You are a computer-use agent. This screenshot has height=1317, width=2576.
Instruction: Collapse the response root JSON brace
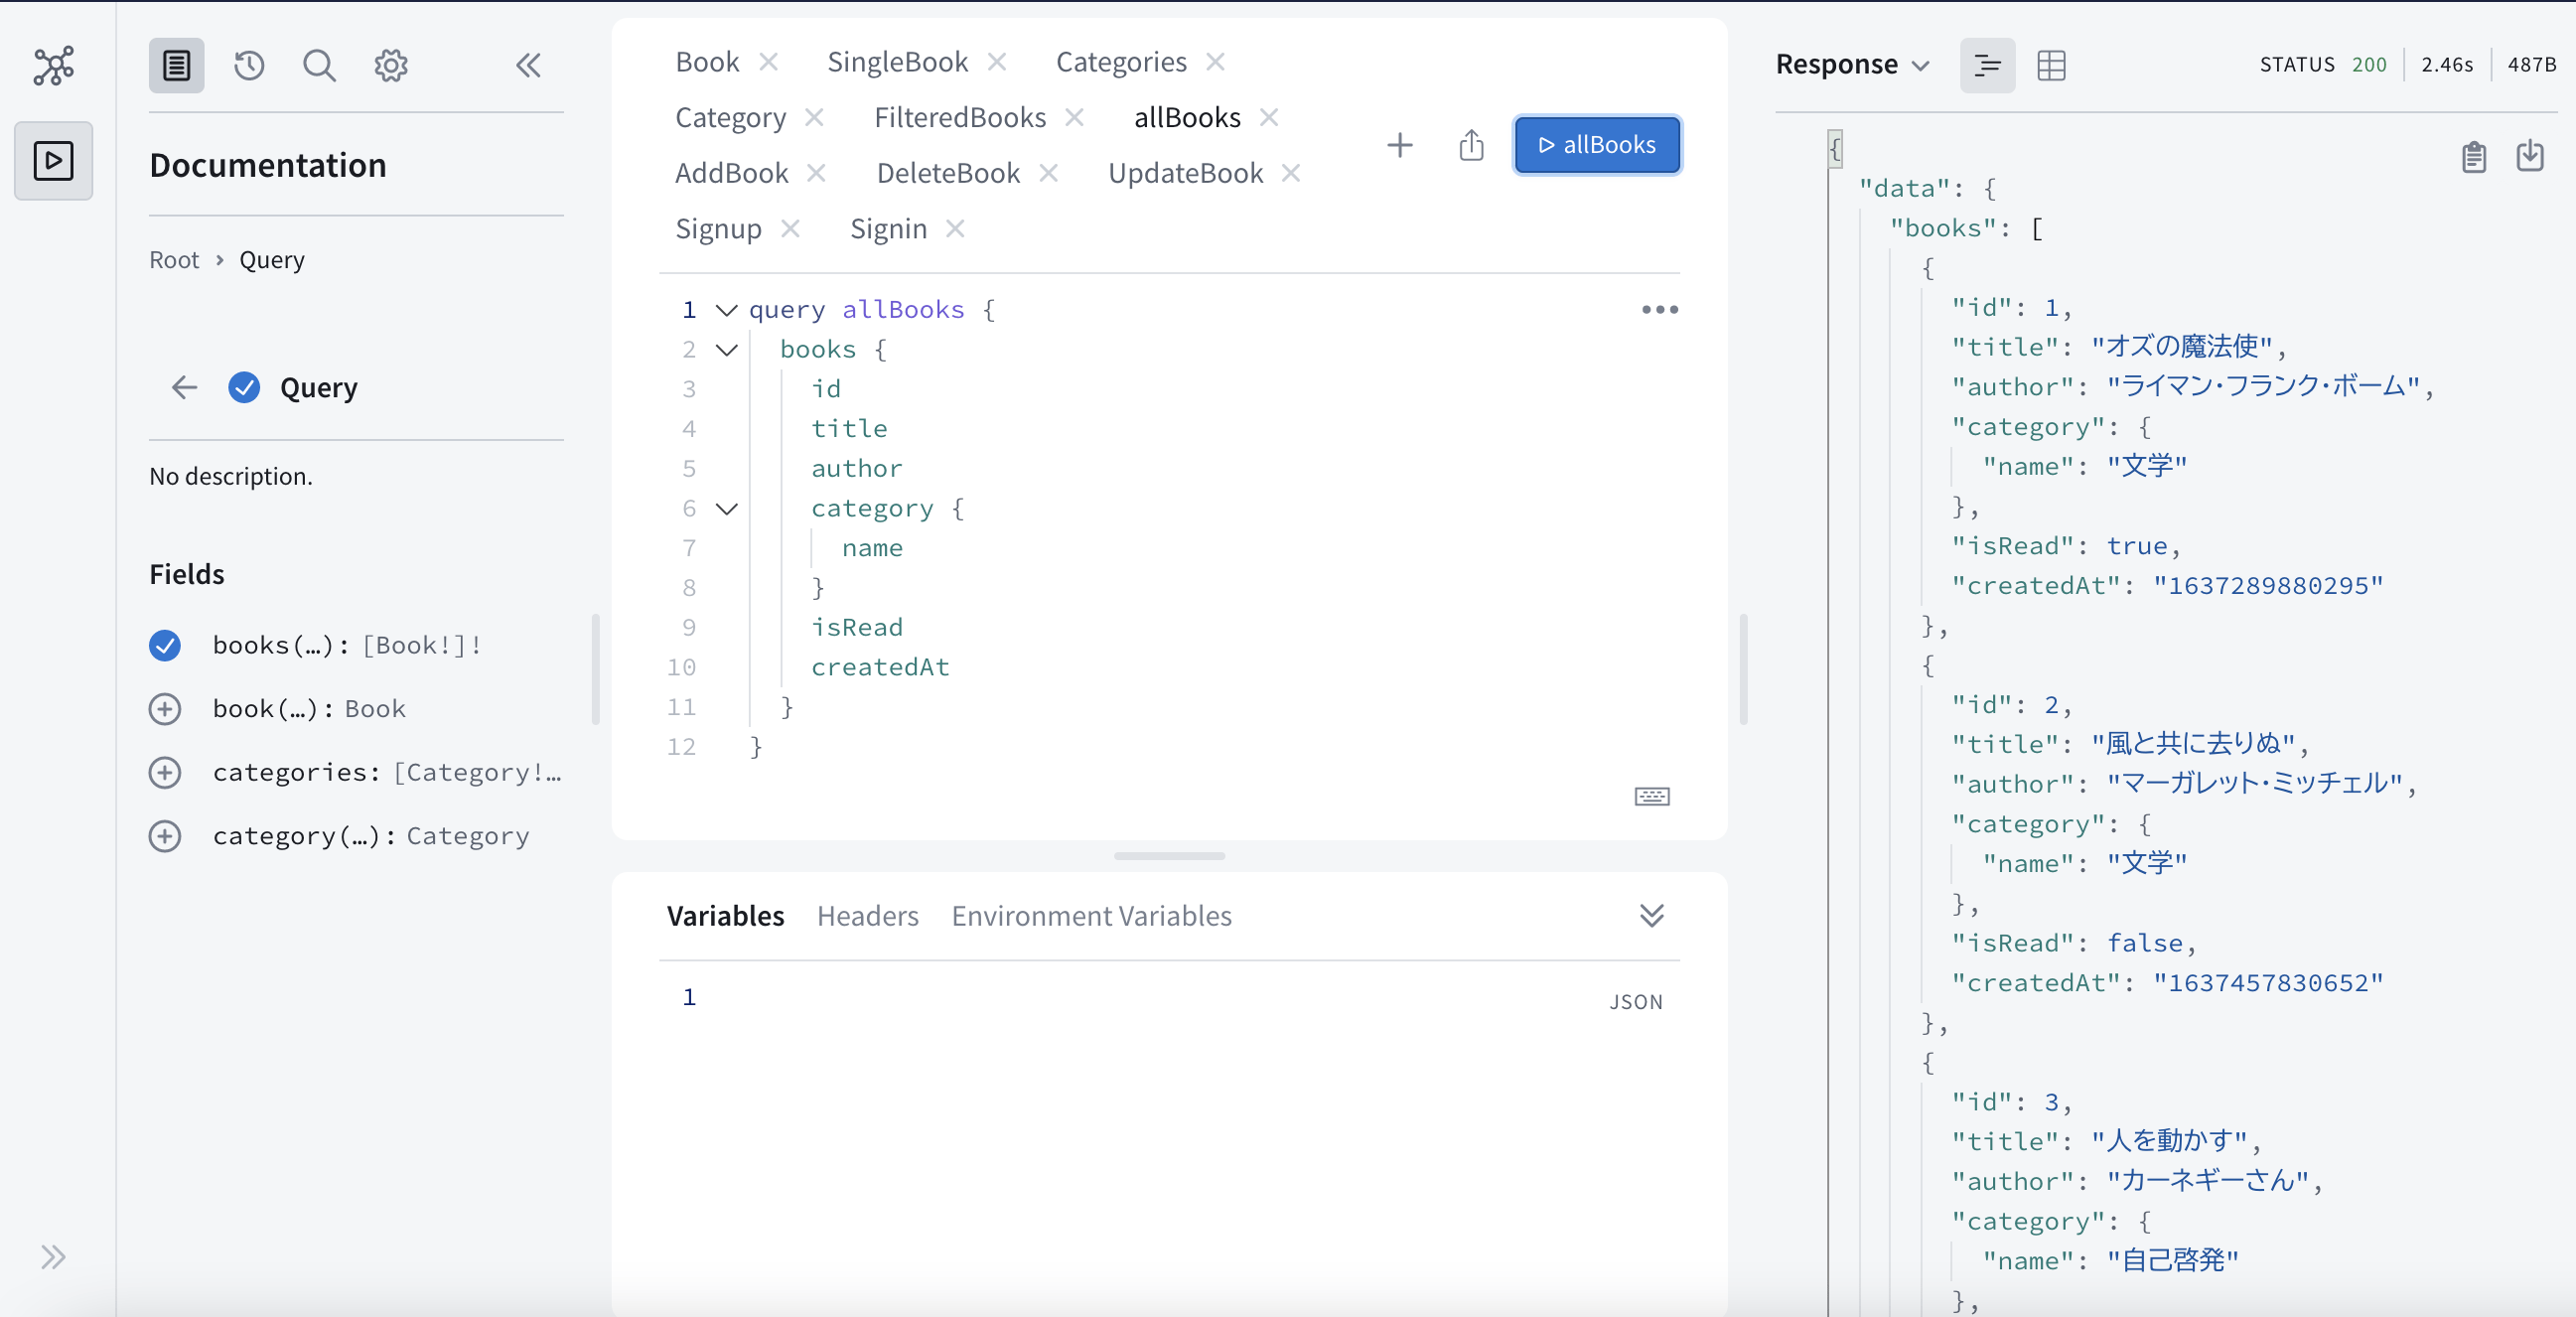(1835, 149)
